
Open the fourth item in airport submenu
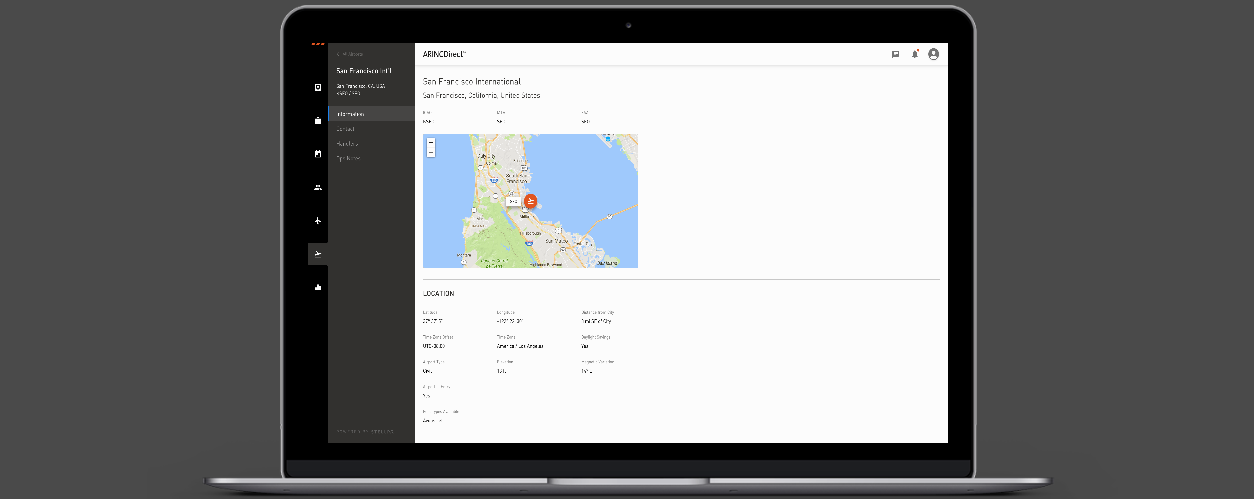(x=348, y=158)
